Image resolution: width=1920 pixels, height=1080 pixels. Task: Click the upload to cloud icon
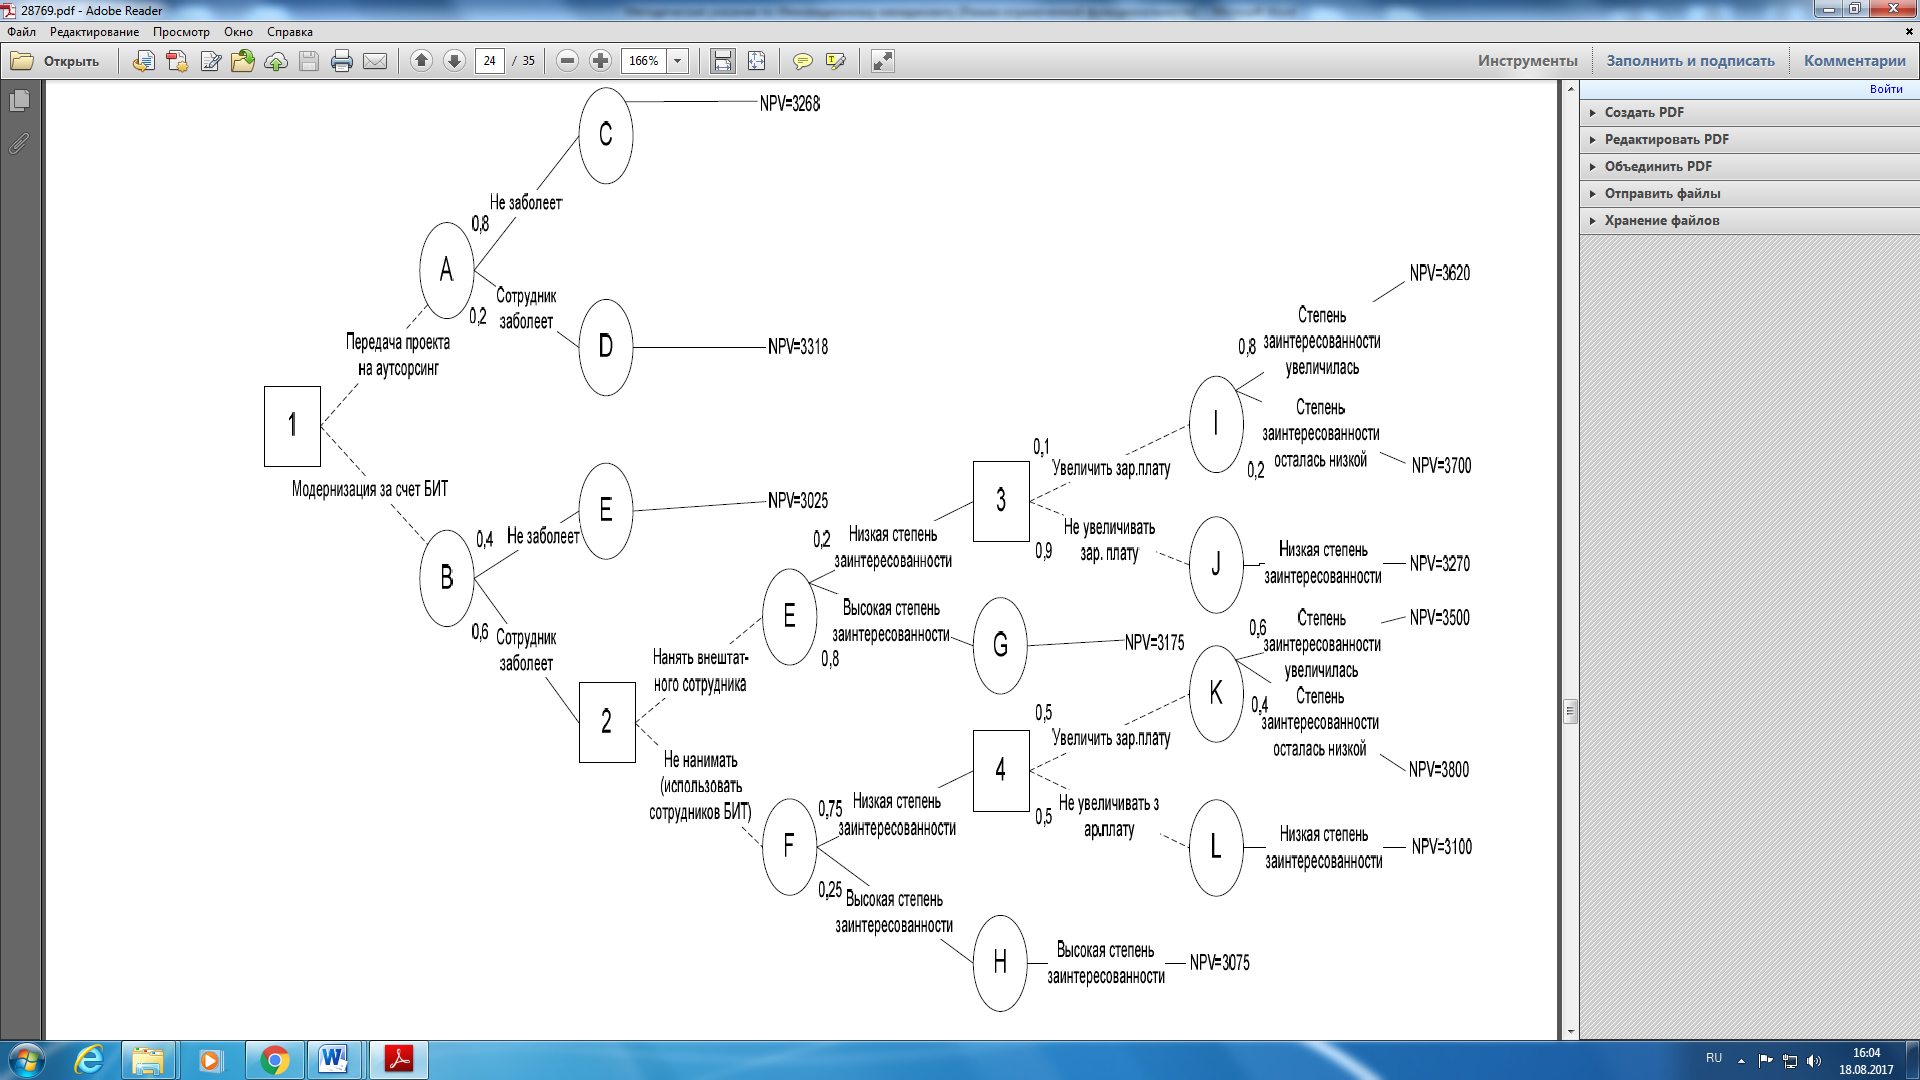tap(276, 61)
